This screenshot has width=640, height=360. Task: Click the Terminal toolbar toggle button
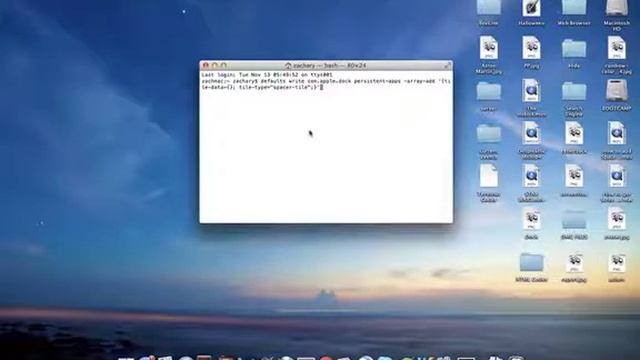pyautogui.click(x=447, y=65)
